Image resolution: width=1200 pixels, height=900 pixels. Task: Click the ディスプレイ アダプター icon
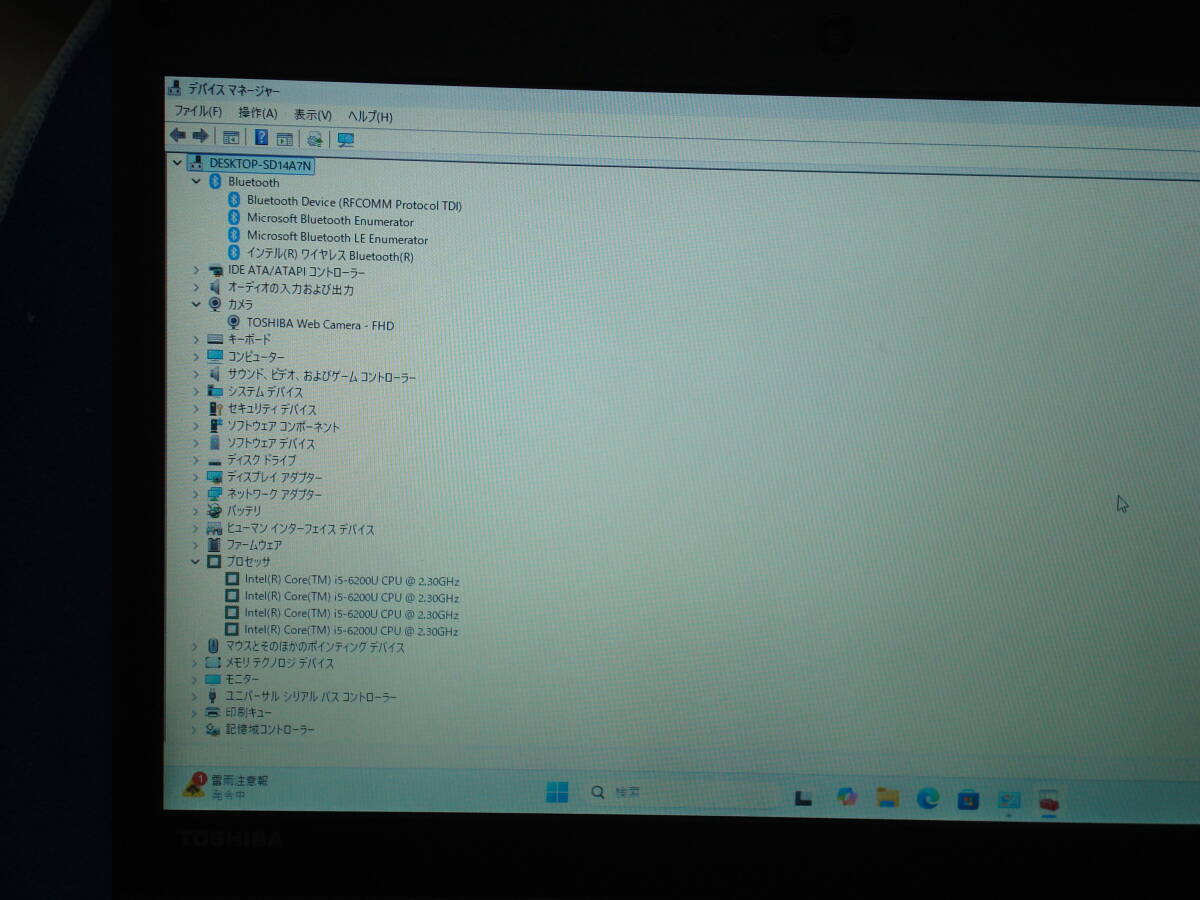click(214, 476)
